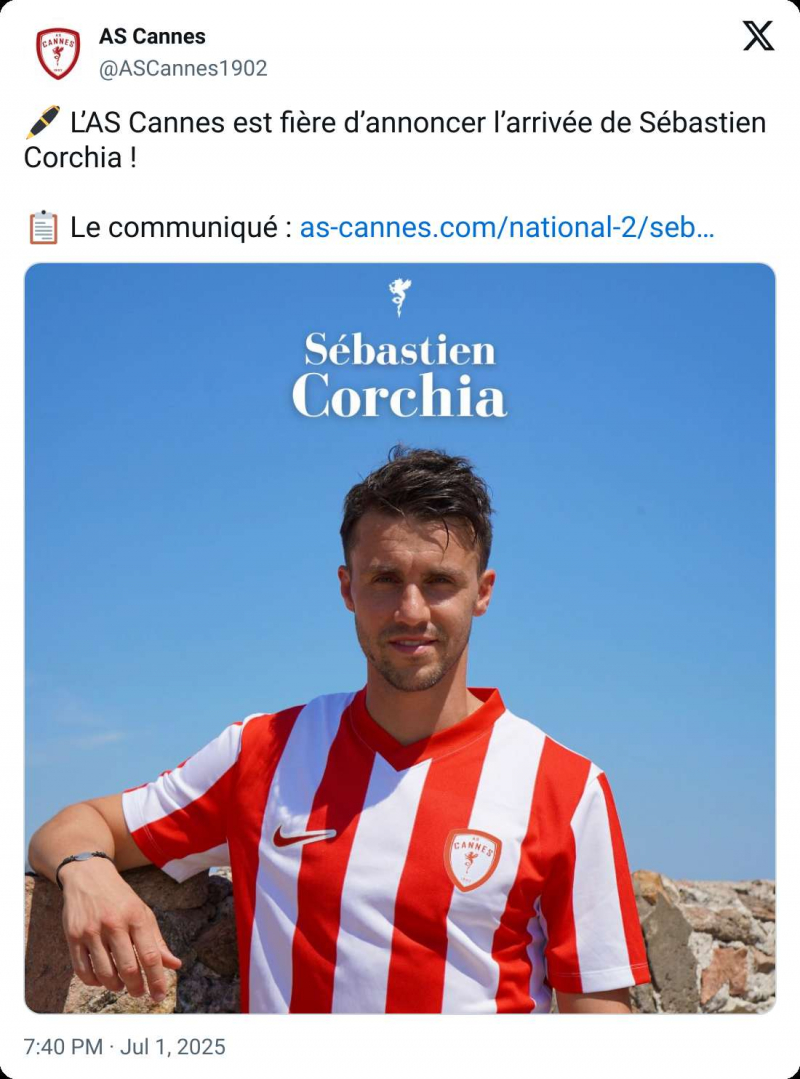Click the clipboard emoji before Le communiqué
The height and width of the screenshot is (1079, 800).
click(43, 228)
